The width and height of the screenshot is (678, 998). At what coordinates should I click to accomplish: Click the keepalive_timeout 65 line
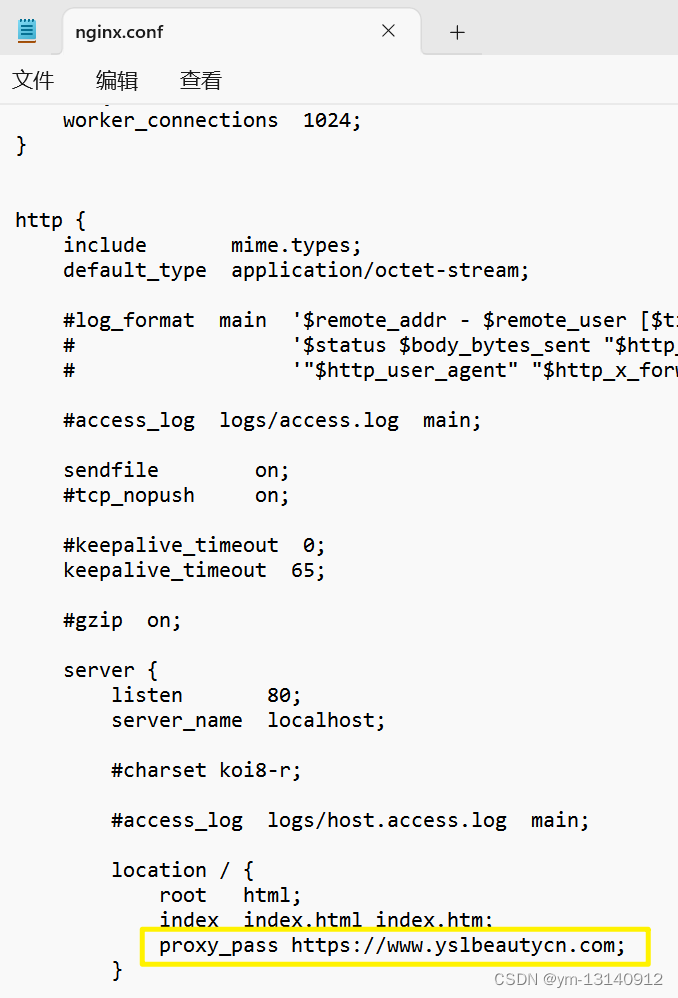pyautogui.click(x=194, y=570)
